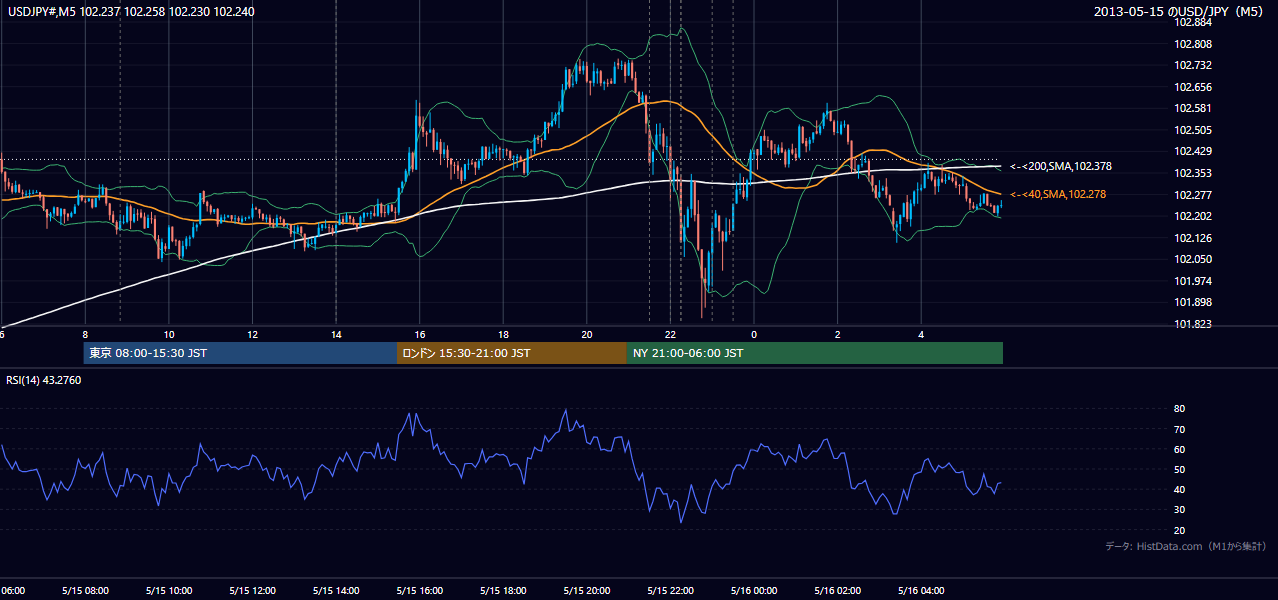
Task: Click RSI scale value 70
Action: tap(1180, 429)
